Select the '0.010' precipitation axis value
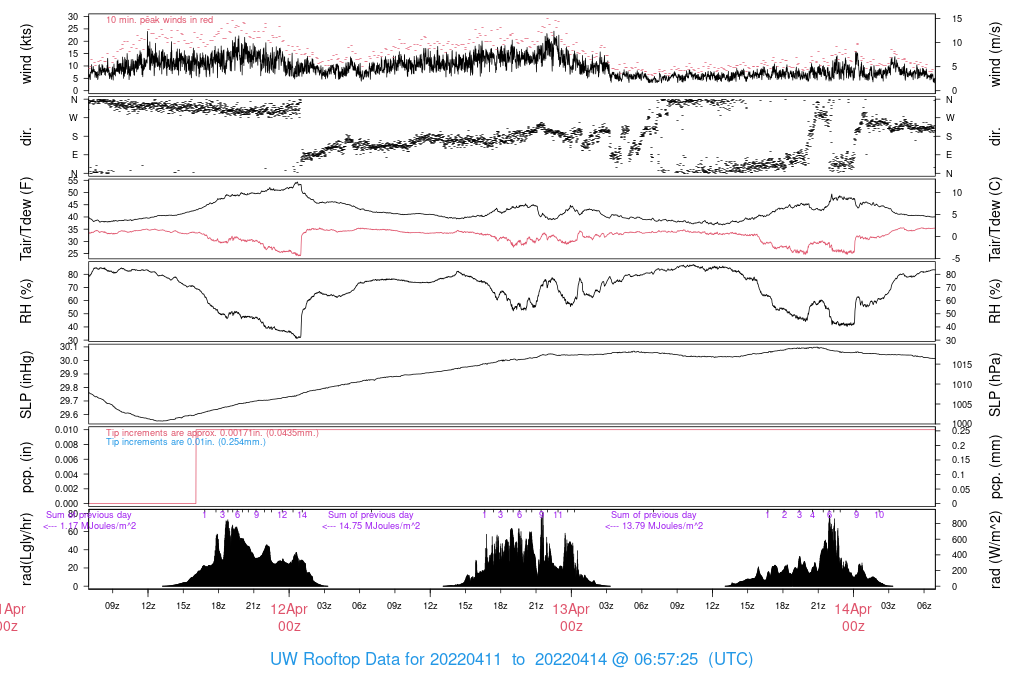The height and width of the screenshot is (700, 1024). point(66,430)
